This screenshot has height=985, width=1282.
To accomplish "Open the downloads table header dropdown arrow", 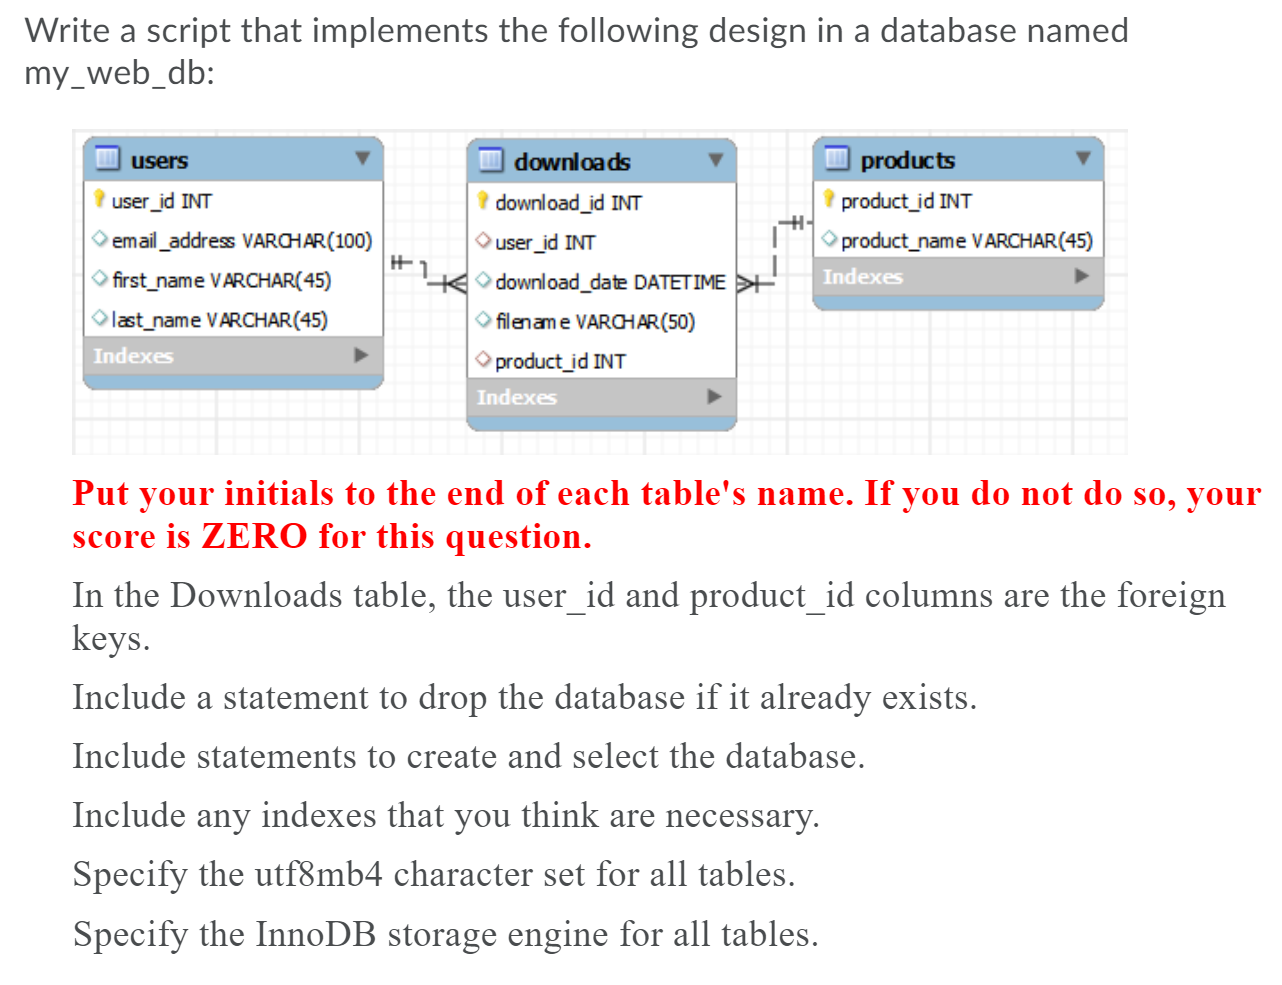I will 715,161.
